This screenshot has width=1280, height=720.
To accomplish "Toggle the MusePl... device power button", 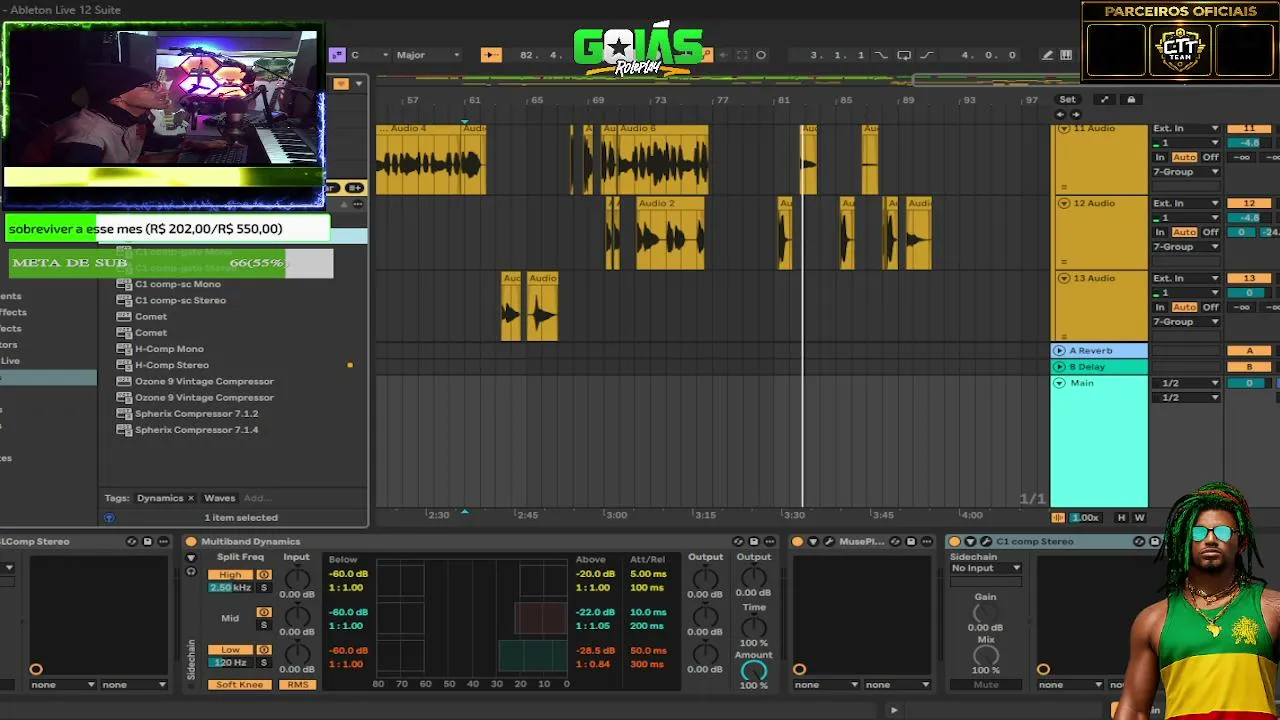I will pos(797,542).
